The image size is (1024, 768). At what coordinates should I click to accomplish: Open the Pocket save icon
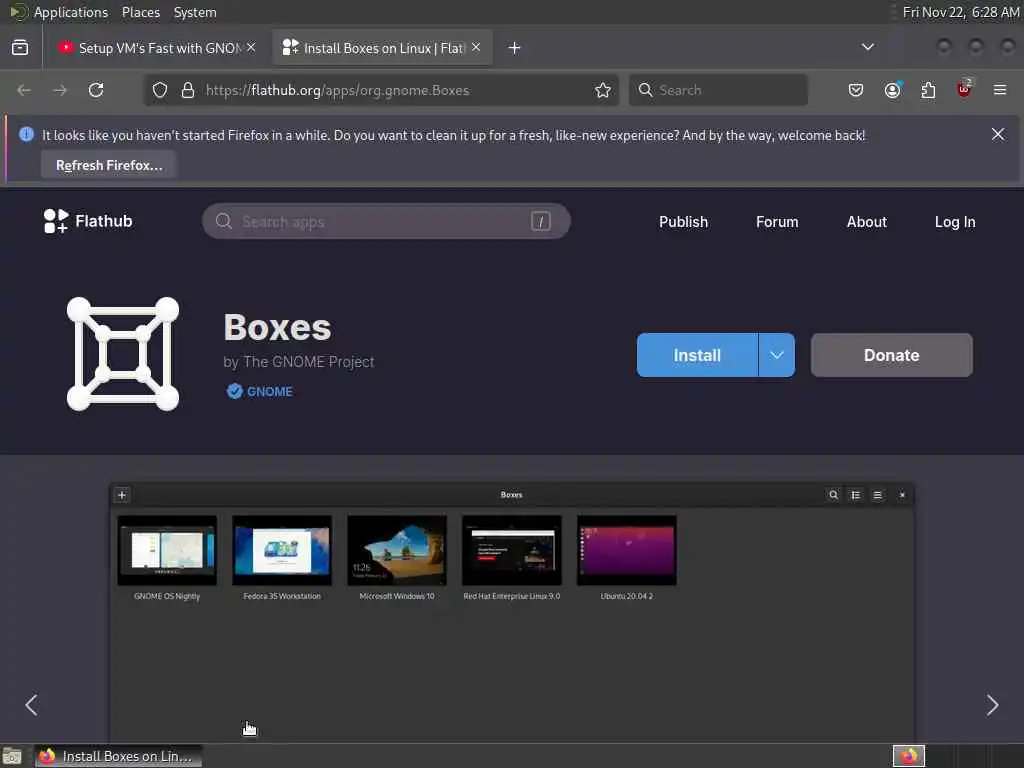[x=856, y=90]
